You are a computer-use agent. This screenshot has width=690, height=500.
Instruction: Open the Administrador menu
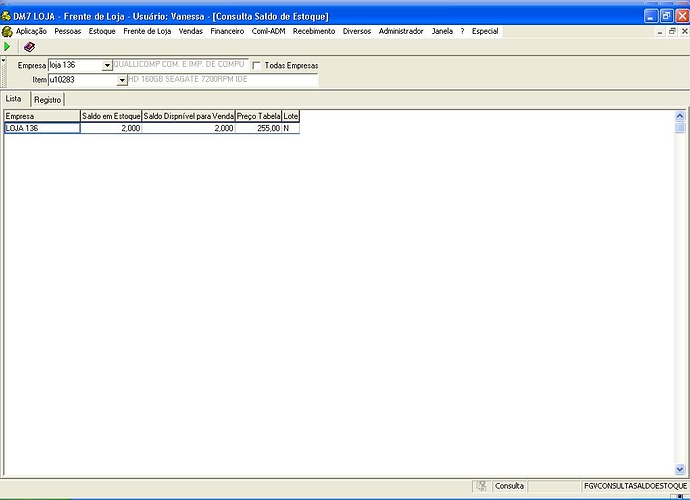point(401,31)
